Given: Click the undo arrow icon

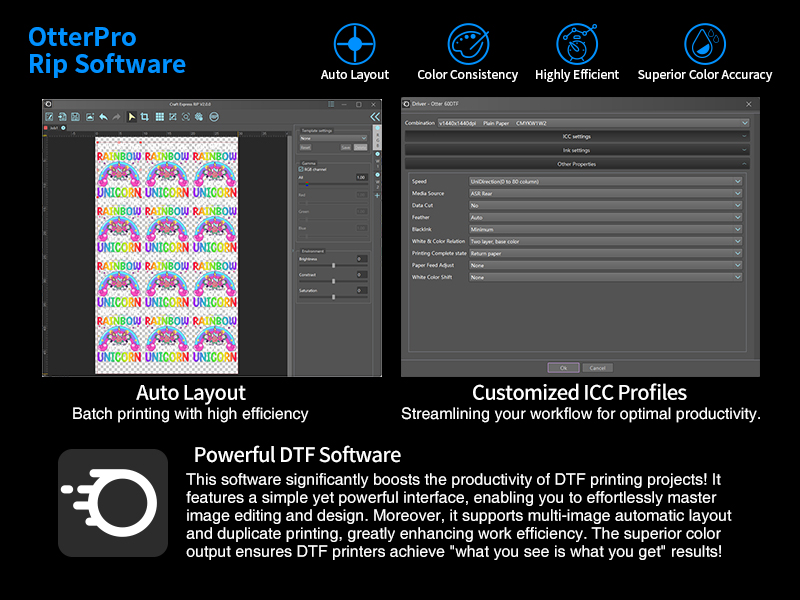Looking at the screenshot, I should pyautogui.click(x=103, y=117).
